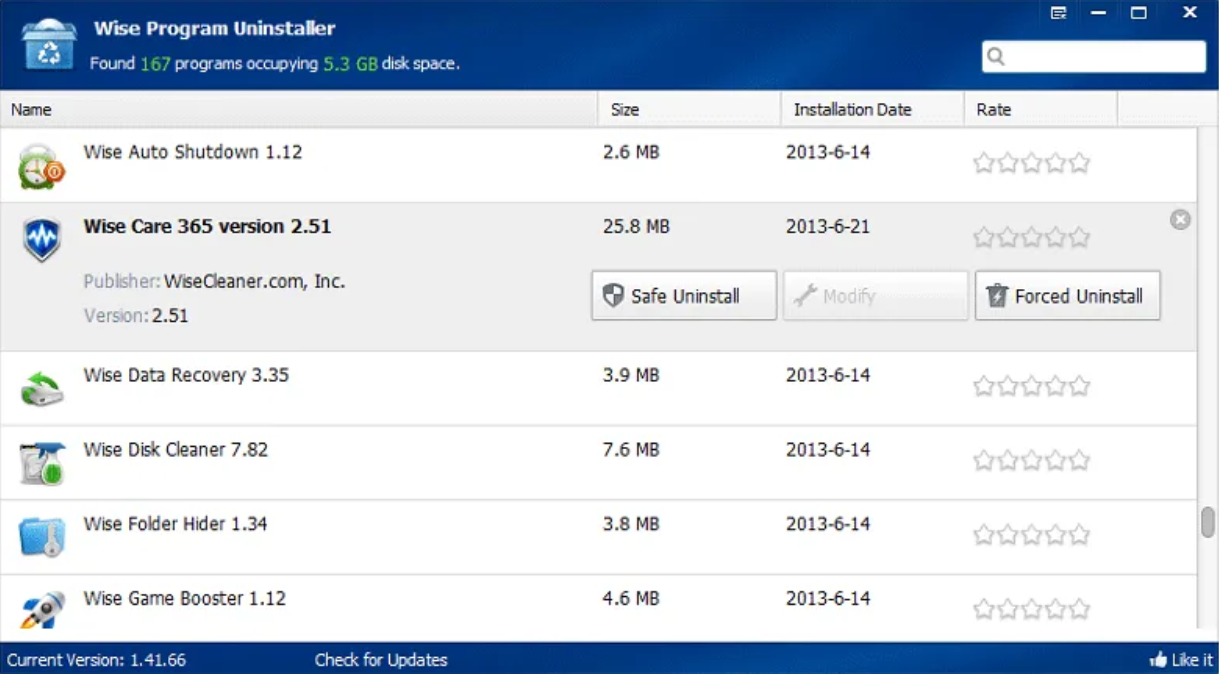Click the 7.6 MB size value
The height and width of the screenshot is (674, 1219).
[631, 450]
